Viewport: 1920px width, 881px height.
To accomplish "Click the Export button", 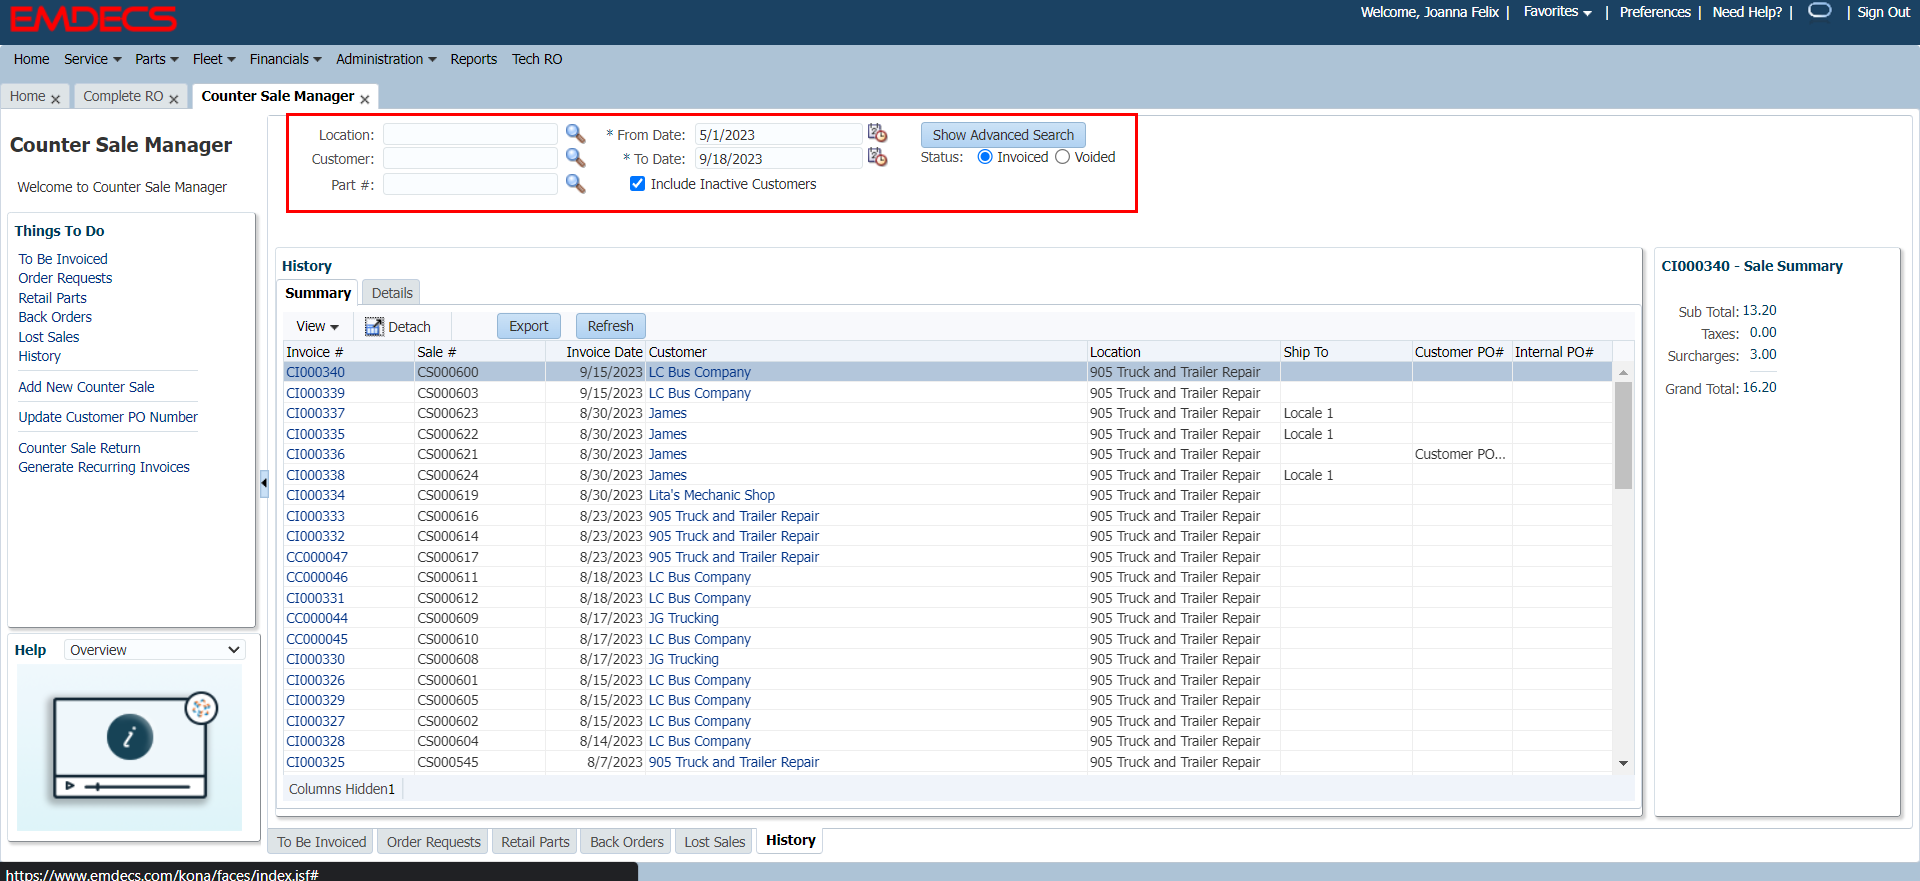I will click(x=529, y=326).
